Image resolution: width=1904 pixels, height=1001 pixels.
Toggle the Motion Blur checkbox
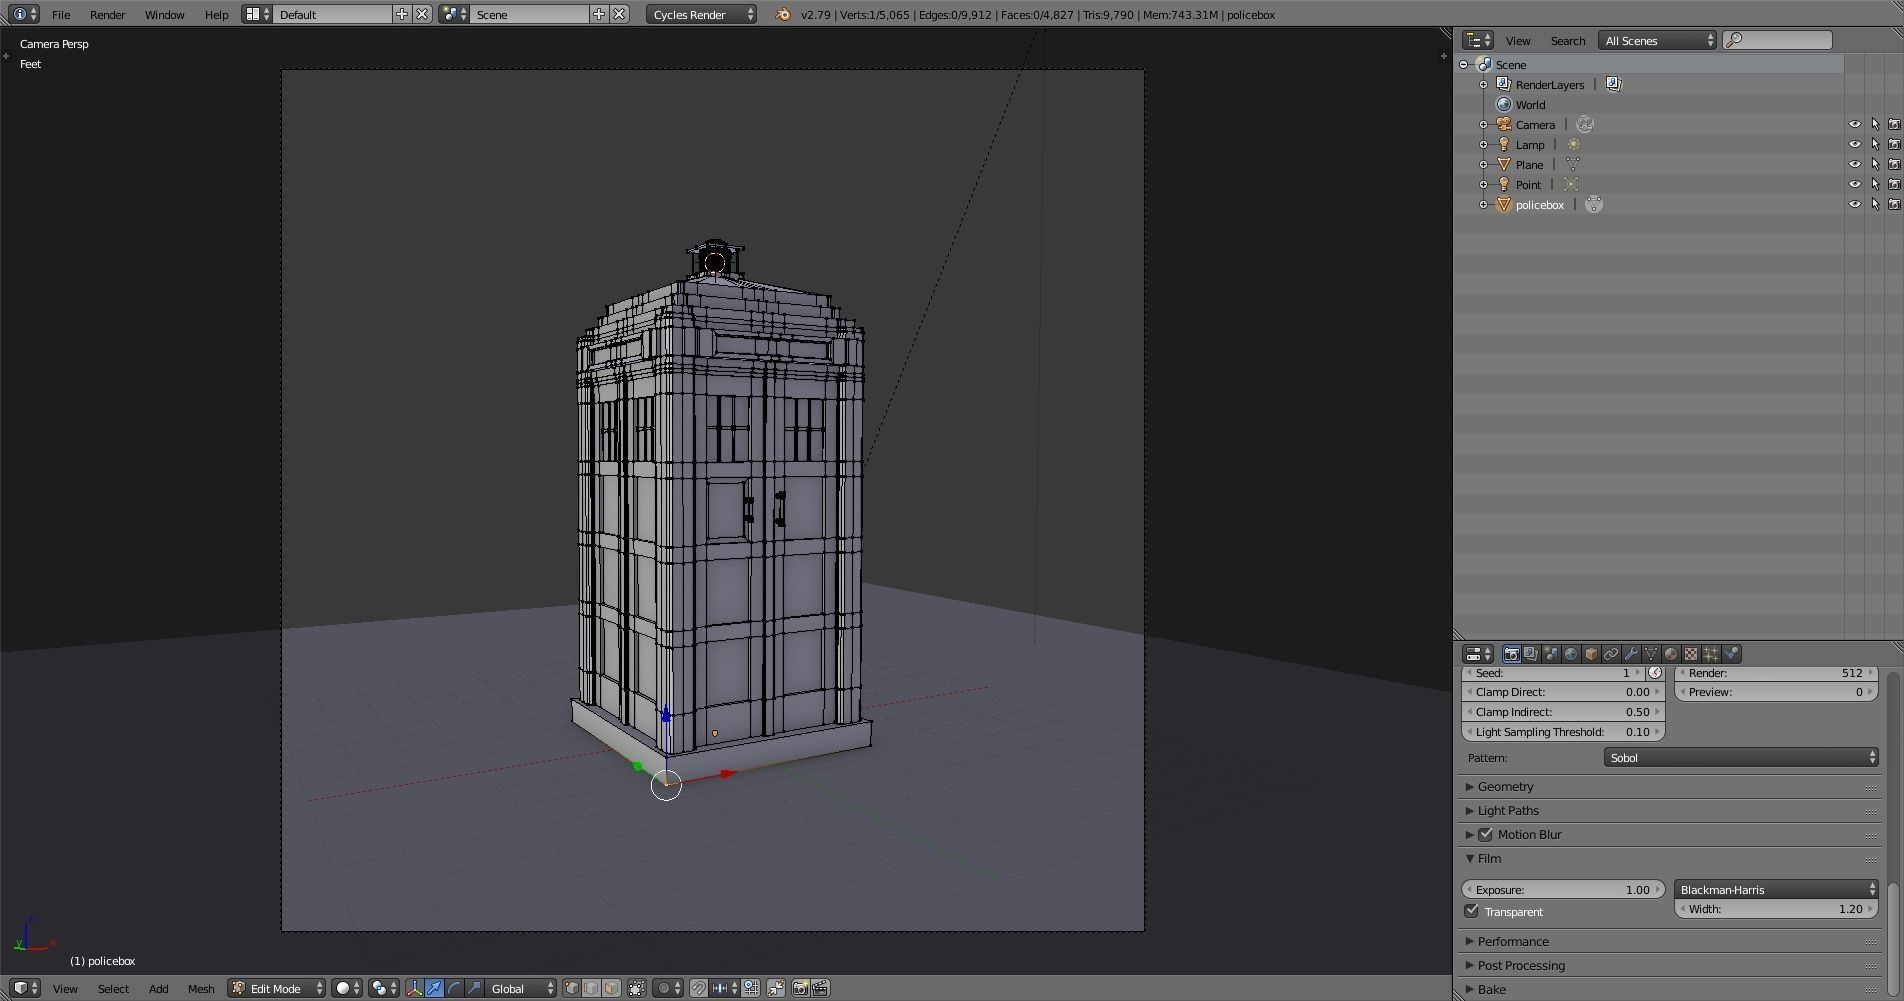[1486, 834]
